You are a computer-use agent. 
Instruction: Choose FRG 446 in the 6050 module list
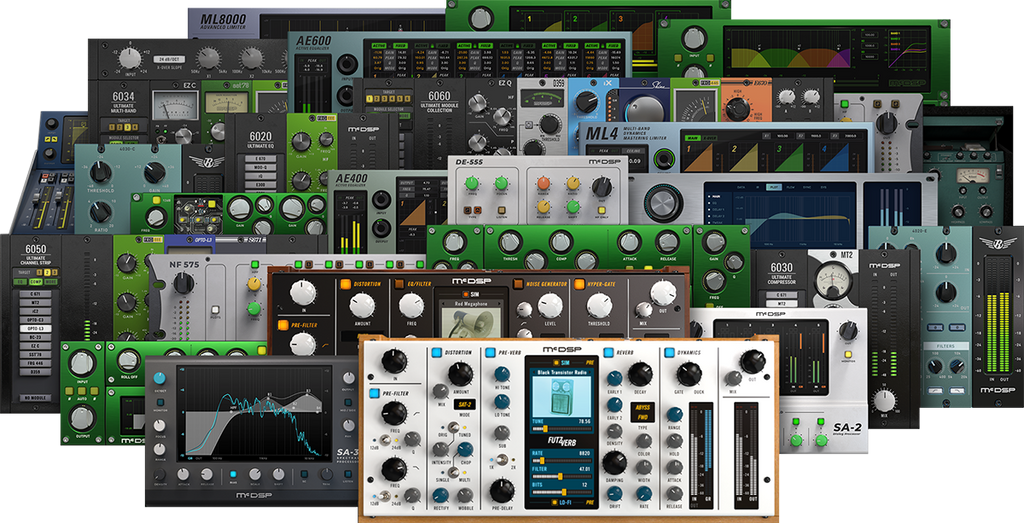(36, 364)
